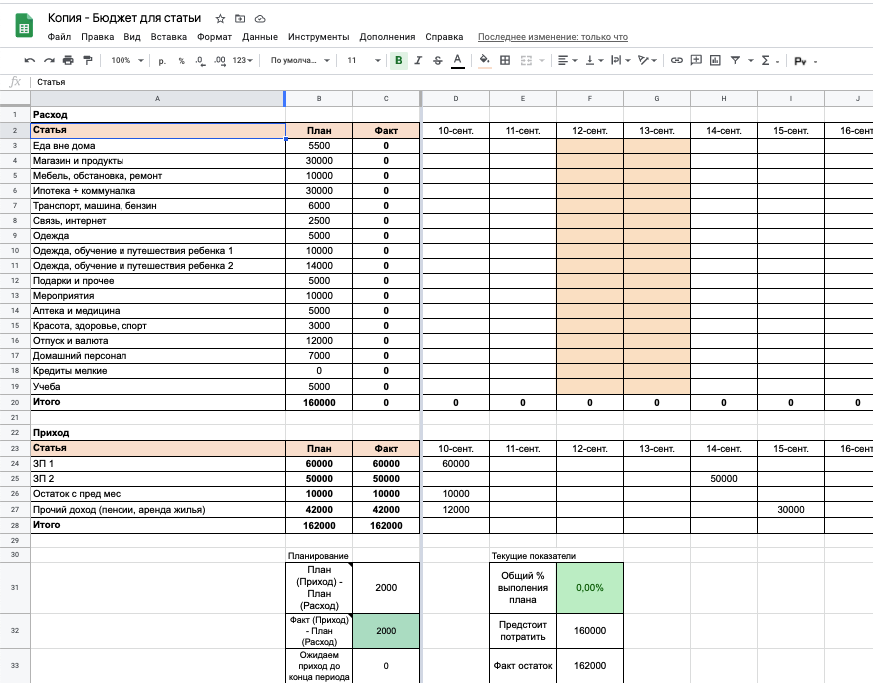Format as currency with the р. button
Viewport: 873px width, 683px height.
click(162, 61)
